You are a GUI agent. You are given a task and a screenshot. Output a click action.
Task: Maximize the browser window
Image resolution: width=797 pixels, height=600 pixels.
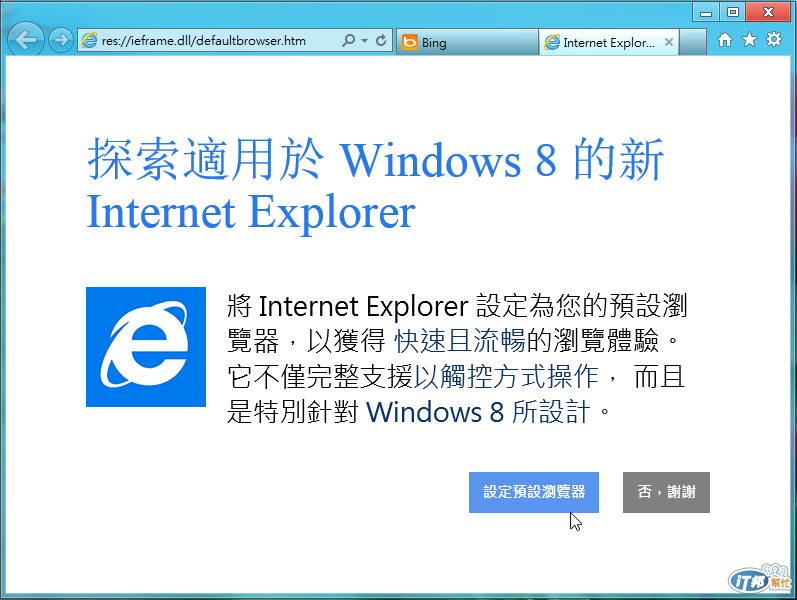pyautogui.click(x=732, y=12)
